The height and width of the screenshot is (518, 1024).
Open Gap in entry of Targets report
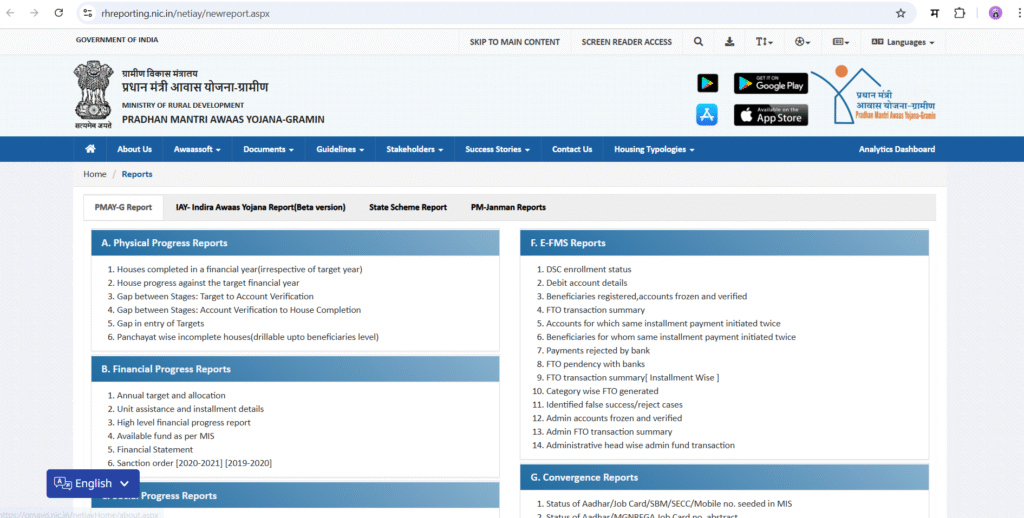[x=161, y=323]
